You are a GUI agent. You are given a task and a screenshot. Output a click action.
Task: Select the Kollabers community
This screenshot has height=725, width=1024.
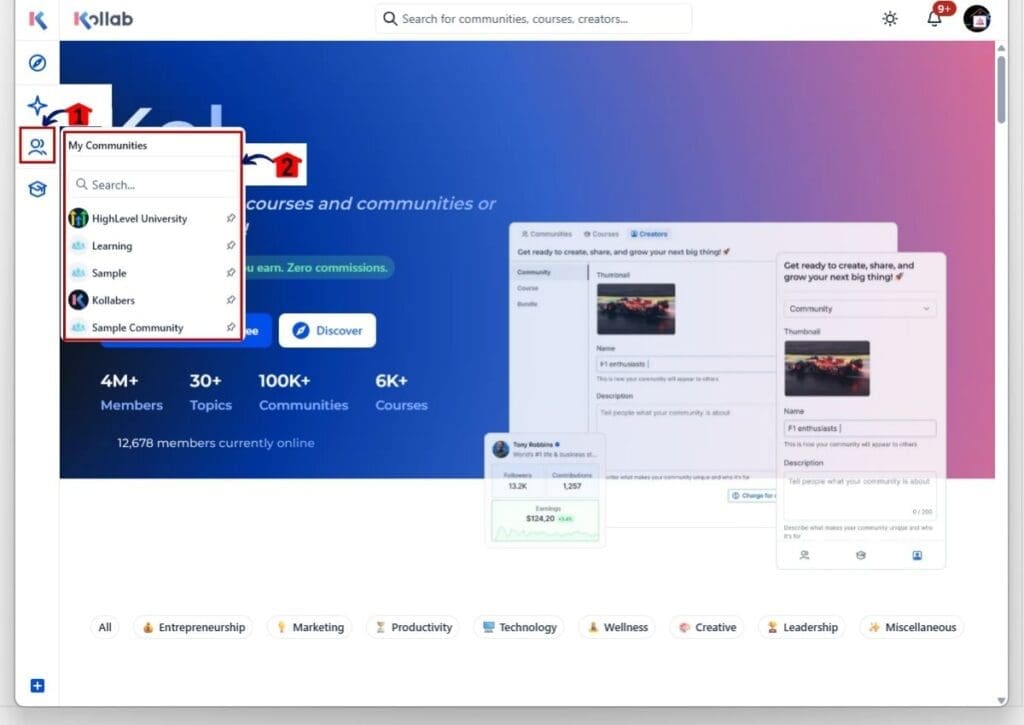point(113,300)
